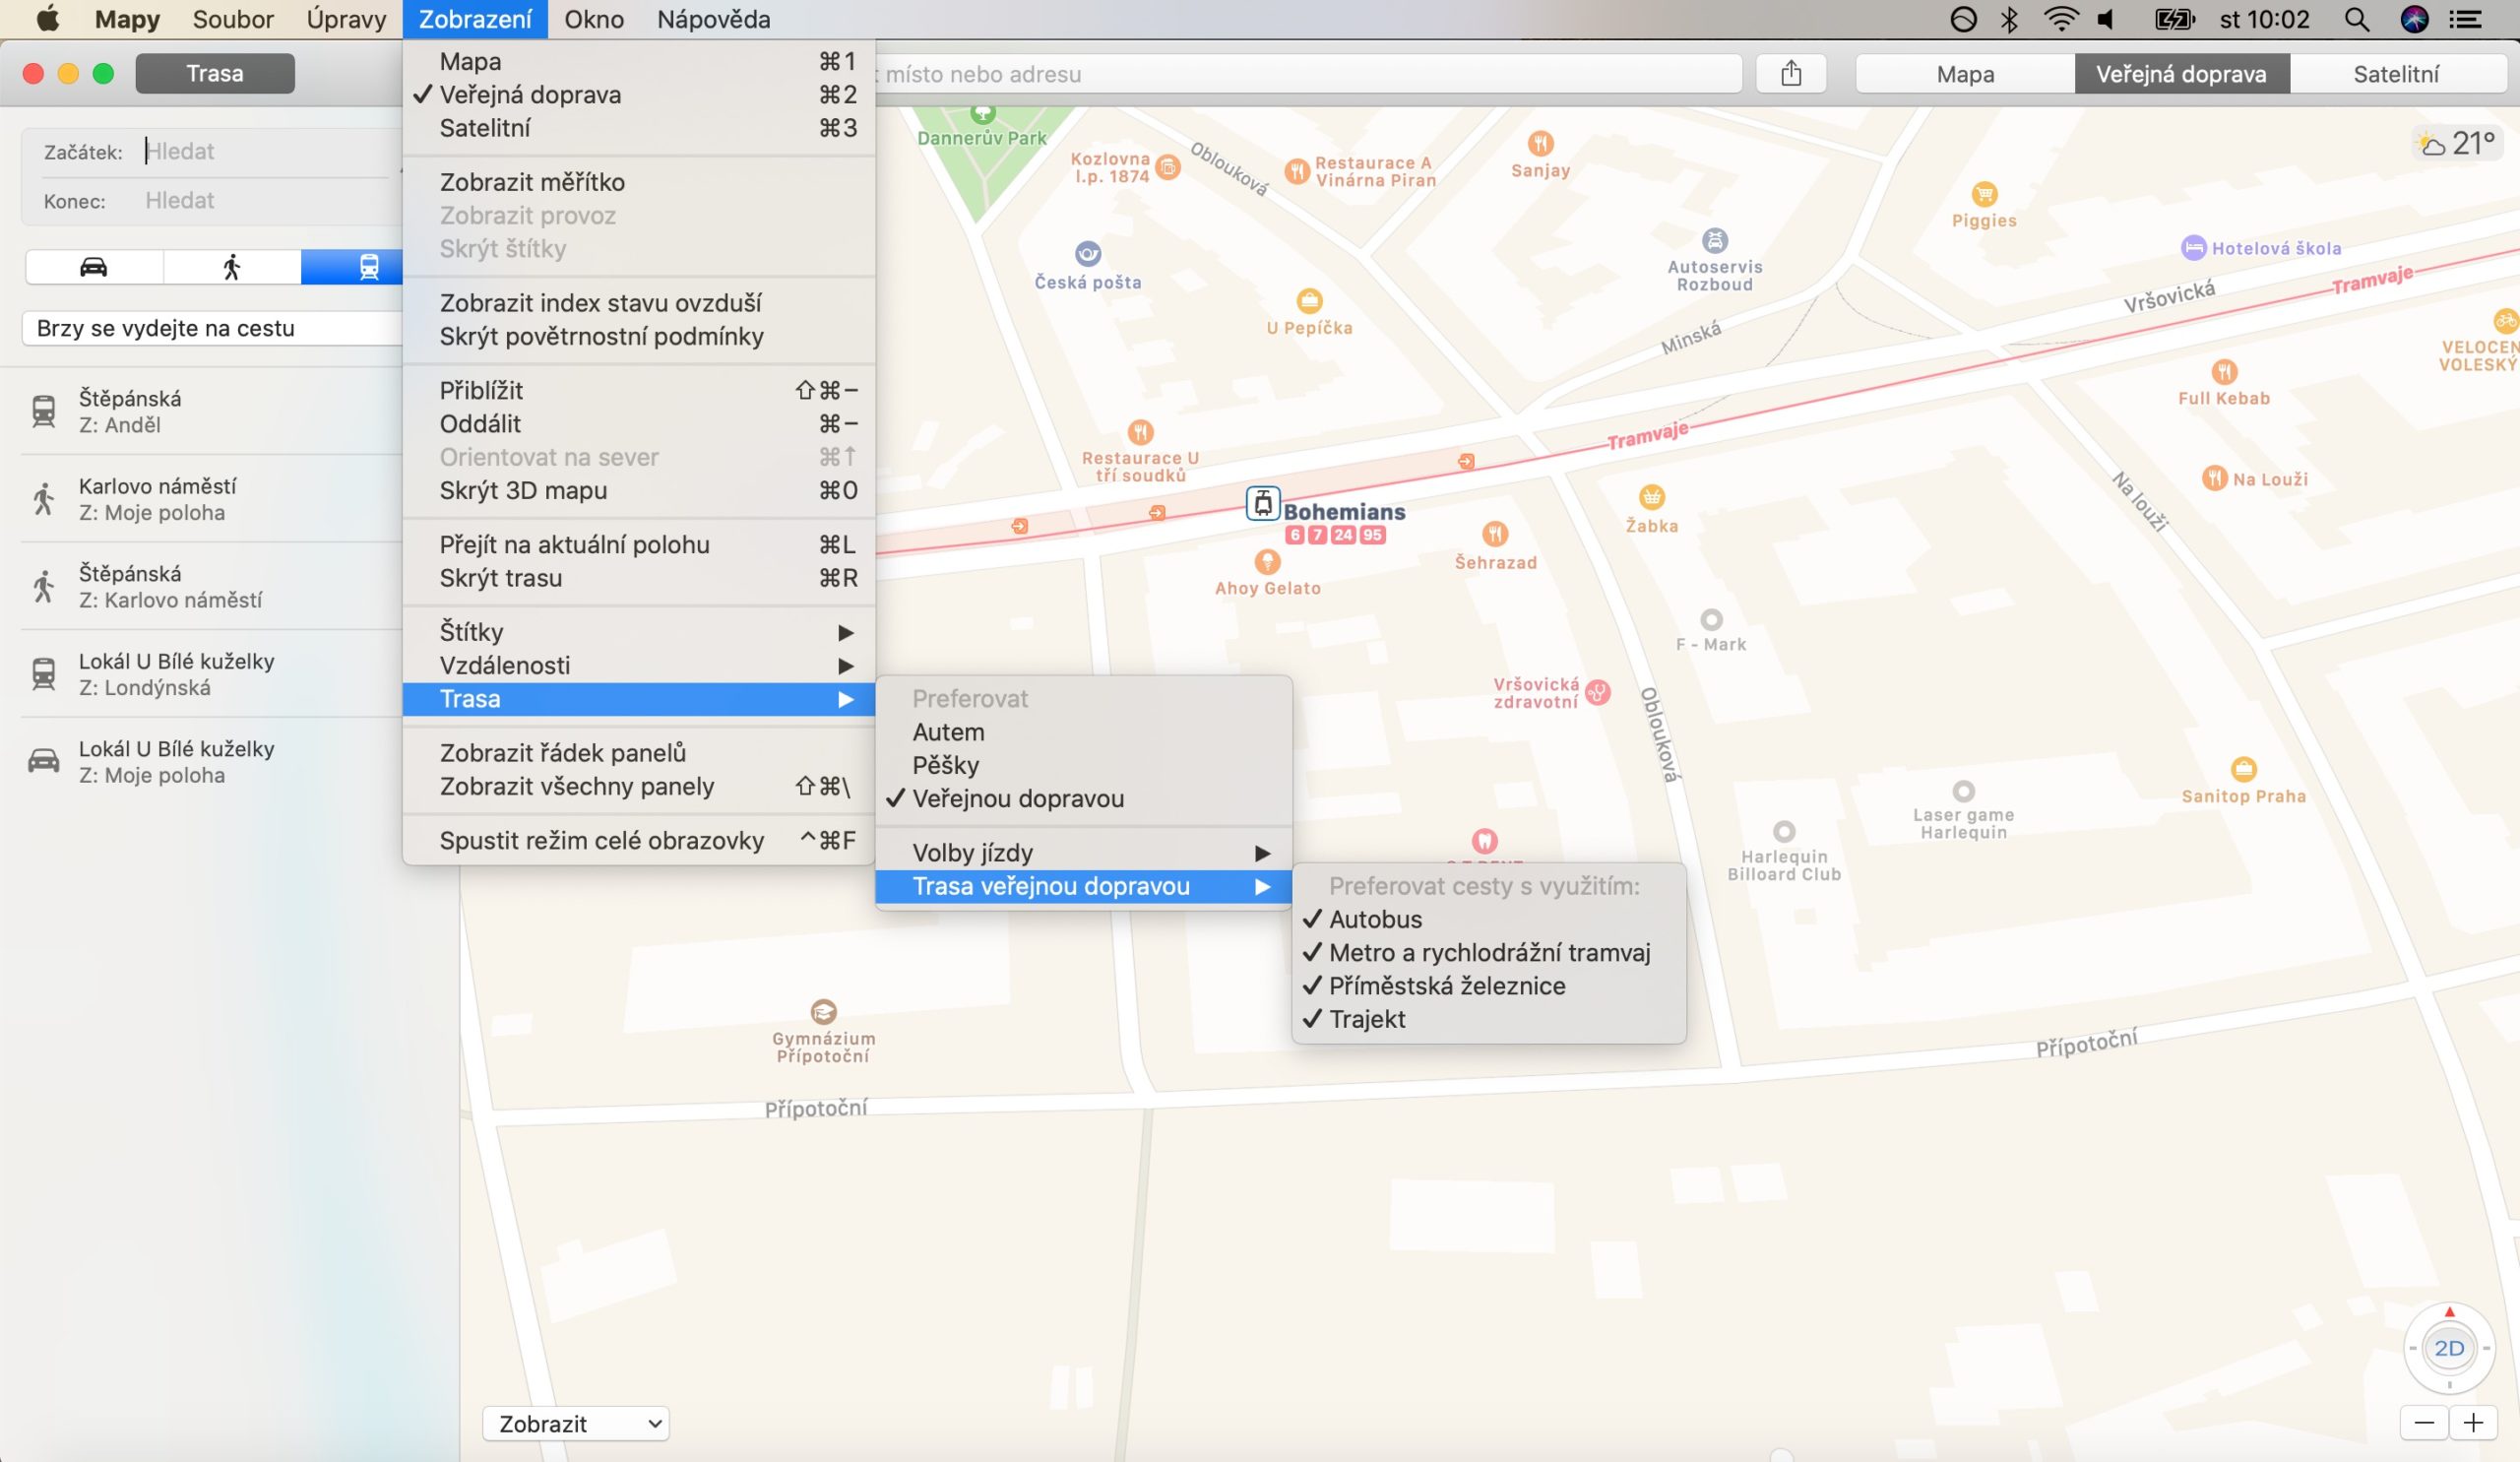
Task: Uncheck the Autobus transit preference
Action: pos(1375,919)
